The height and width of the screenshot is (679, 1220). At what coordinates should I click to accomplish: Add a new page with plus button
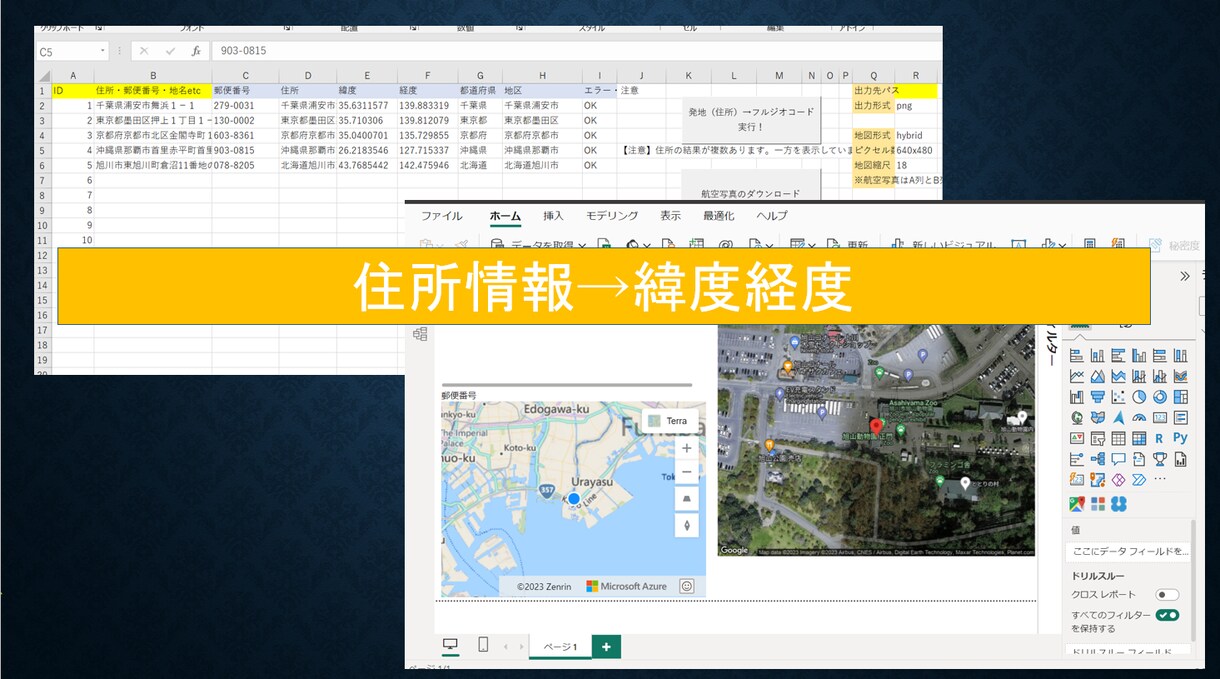(x=605, y=647)
